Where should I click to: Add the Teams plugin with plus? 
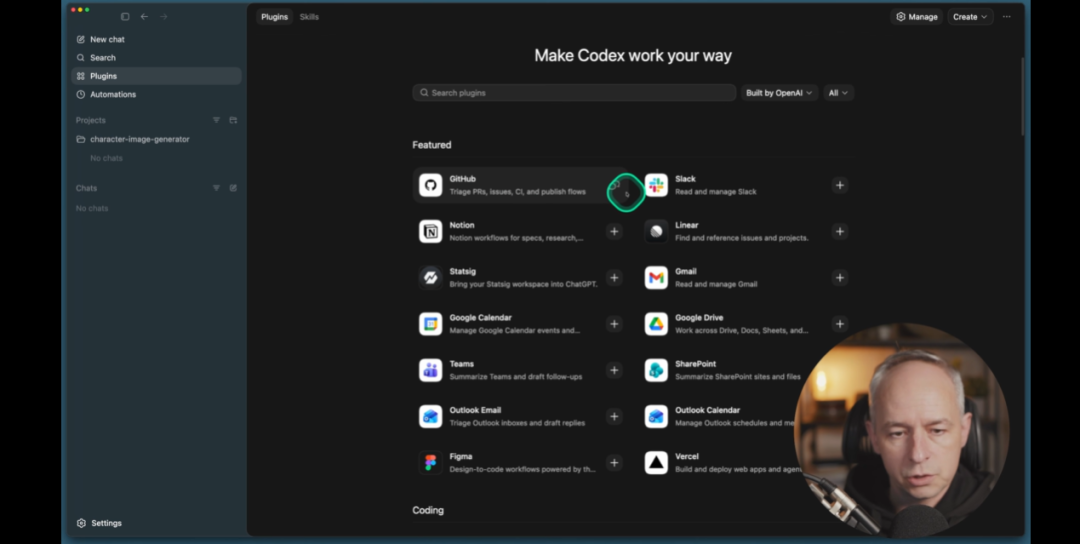[614, 370]
